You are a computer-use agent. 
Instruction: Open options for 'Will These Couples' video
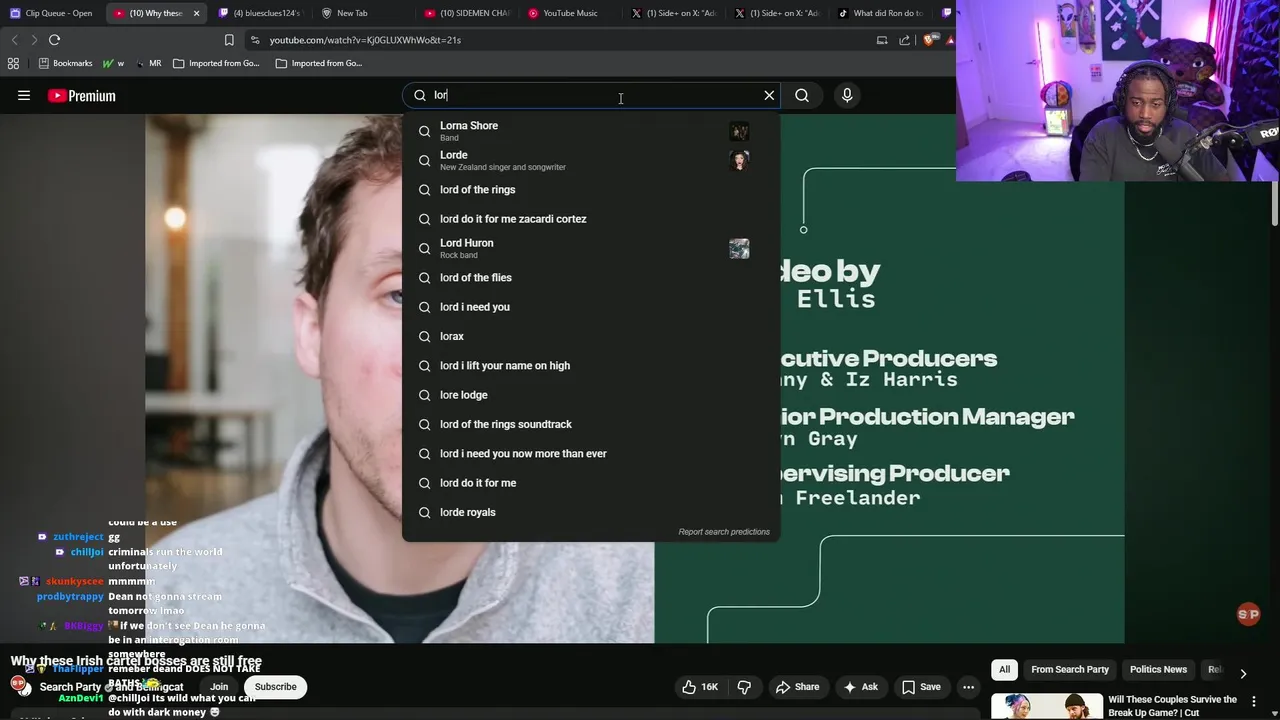click(x=1254, y=702)
